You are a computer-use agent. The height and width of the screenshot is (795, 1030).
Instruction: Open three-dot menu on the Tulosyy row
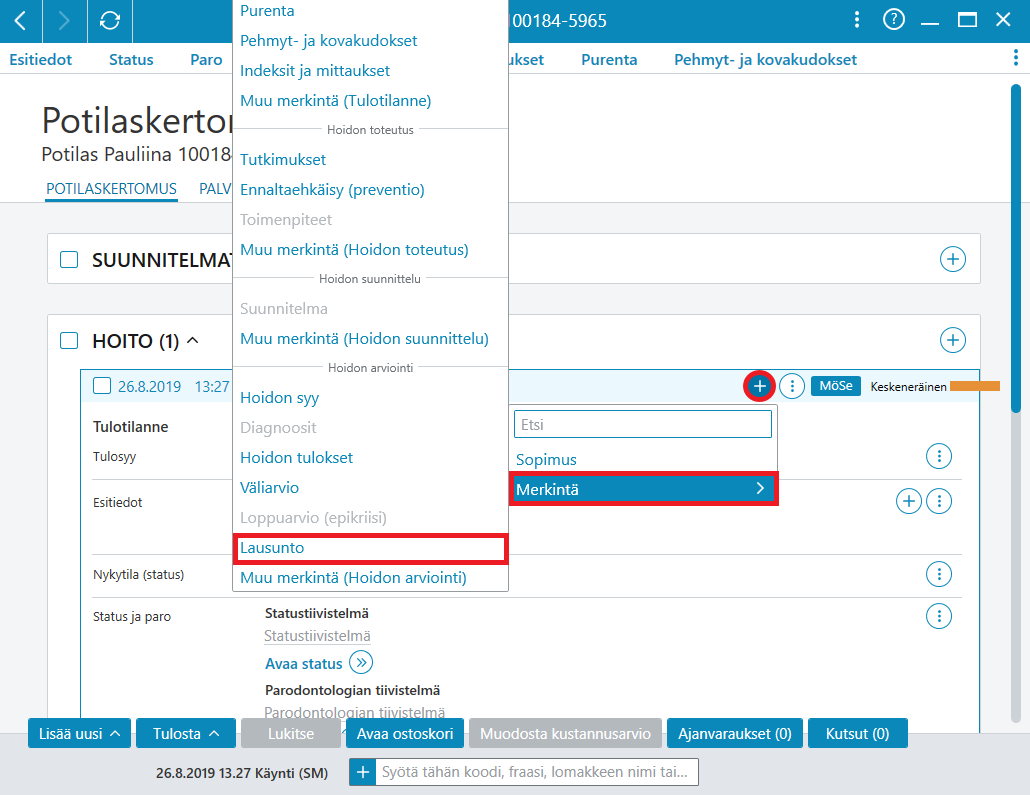tap(939, 456)
